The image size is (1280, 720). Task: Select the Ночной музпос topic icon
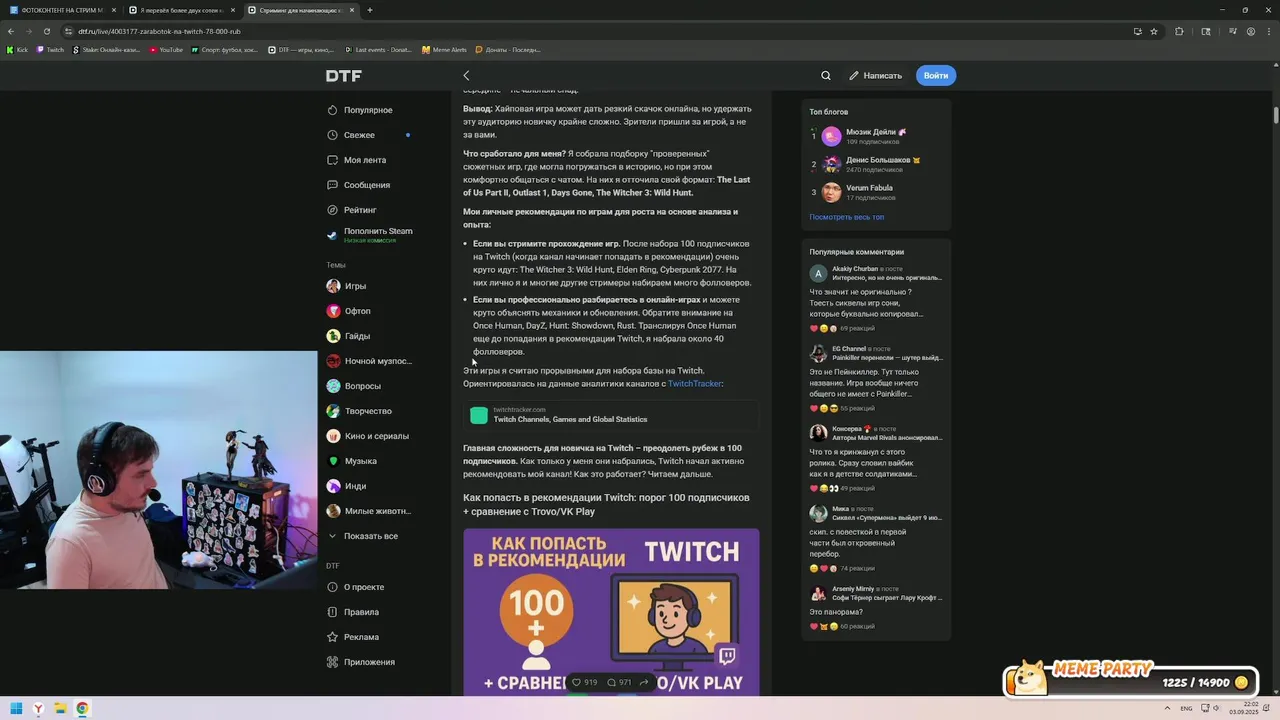[333, 361]
